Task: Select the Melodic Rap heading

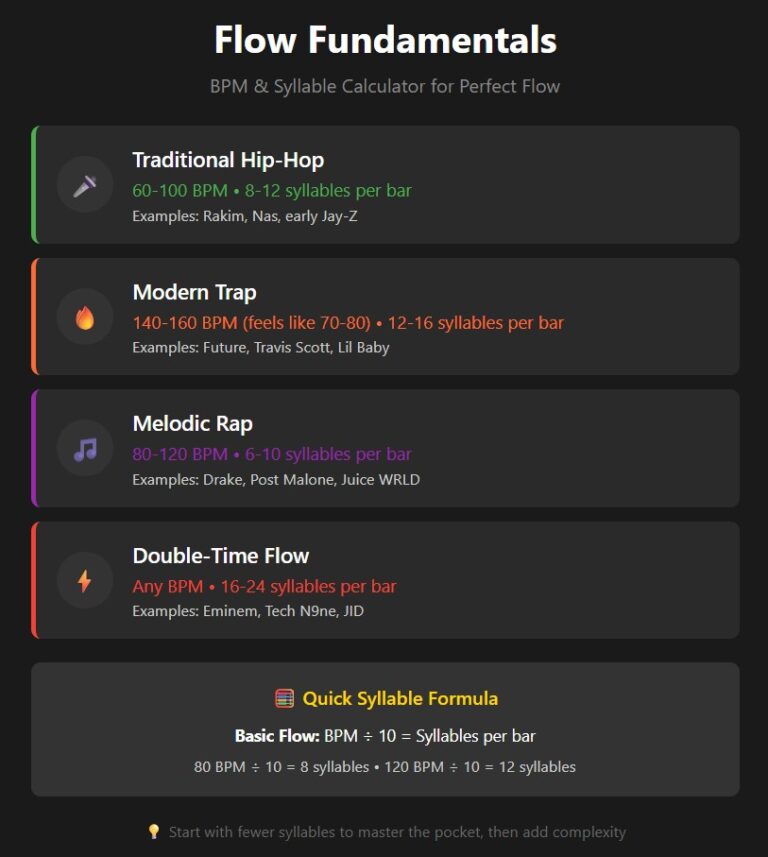Action: 191,424
